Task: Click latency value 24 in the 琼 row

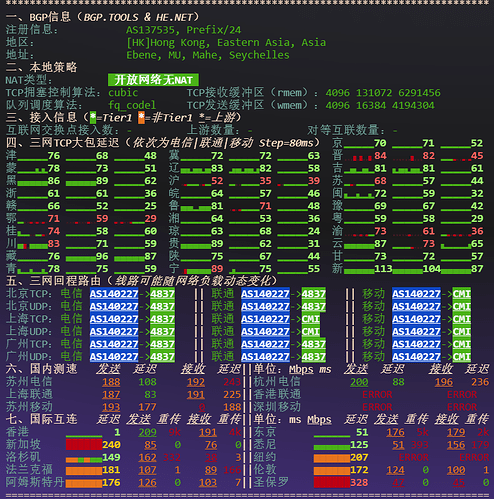Action: click(314, 231)
